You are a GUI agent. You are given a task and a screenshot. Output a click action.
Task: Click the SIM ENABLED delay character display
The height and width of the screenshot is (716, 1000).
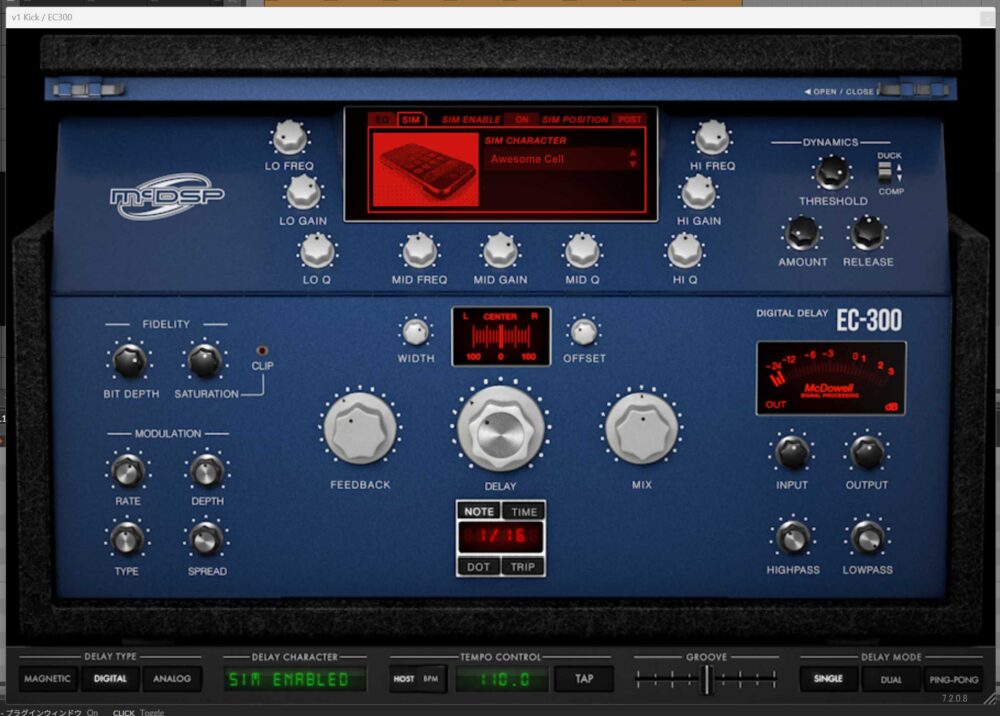pyautogui.click(x=294, y=680)
